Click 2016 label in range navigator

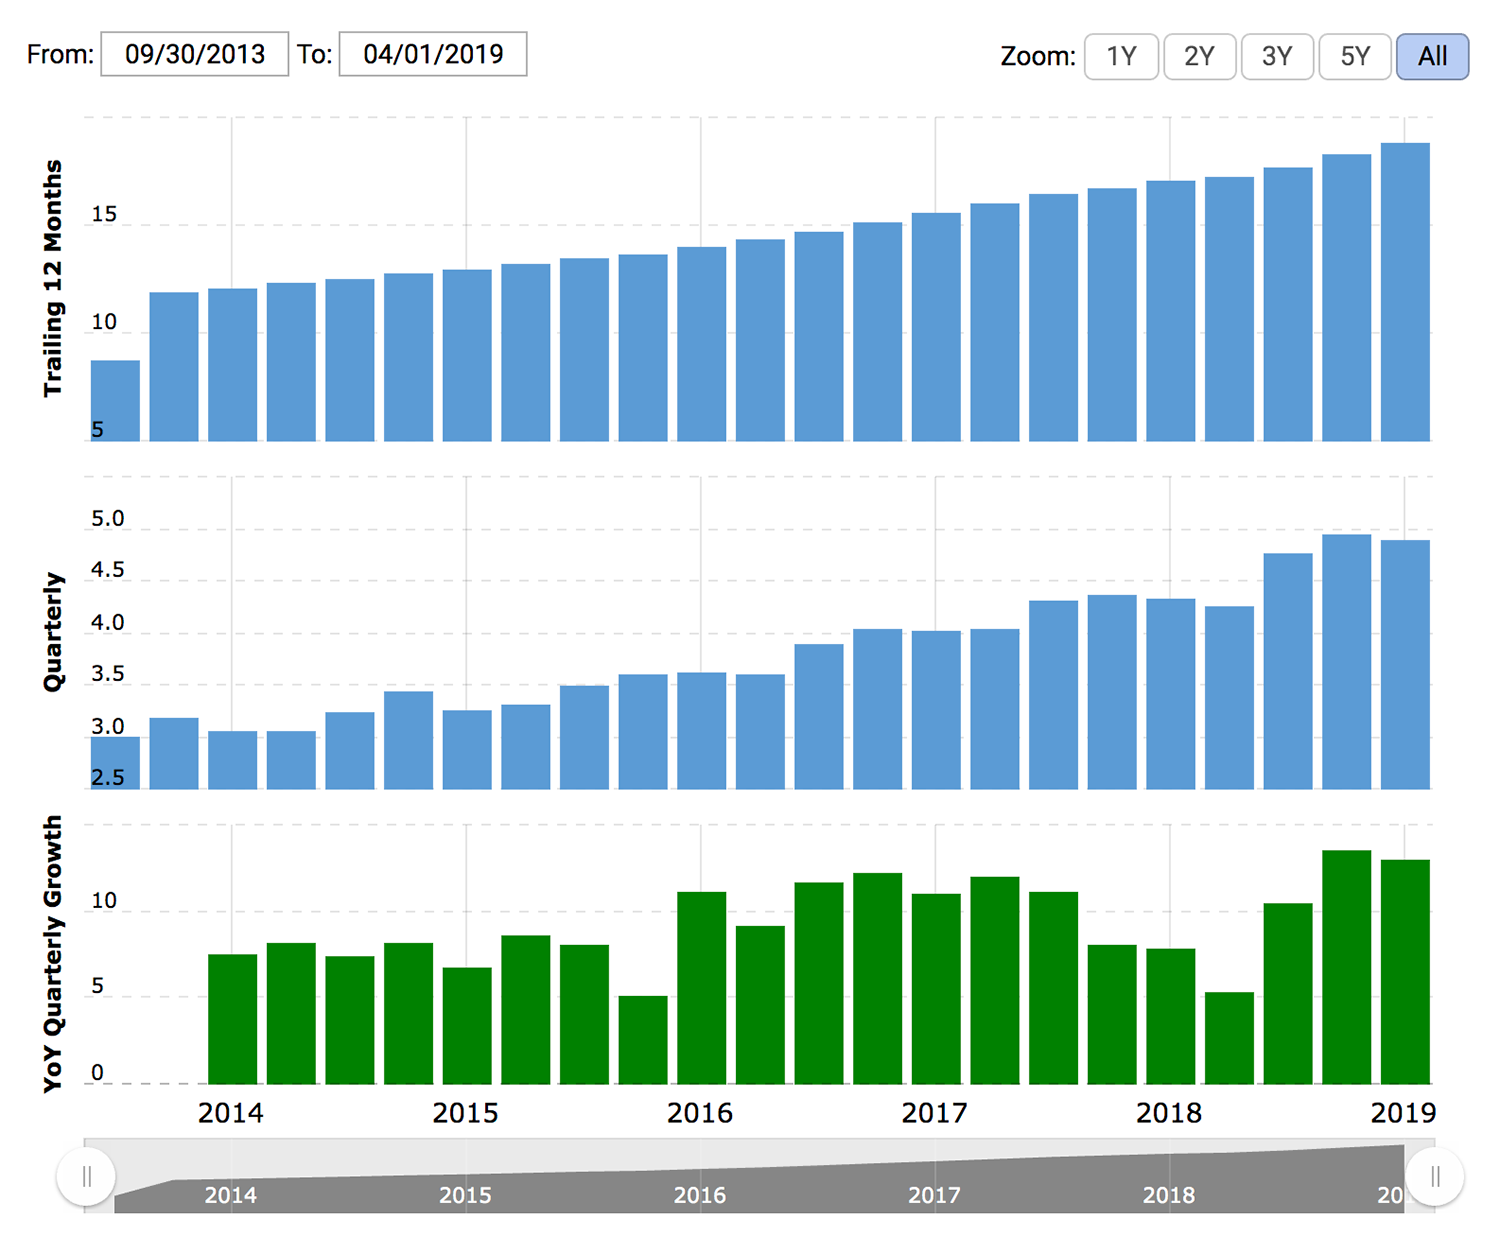[x=699, y=1195]
